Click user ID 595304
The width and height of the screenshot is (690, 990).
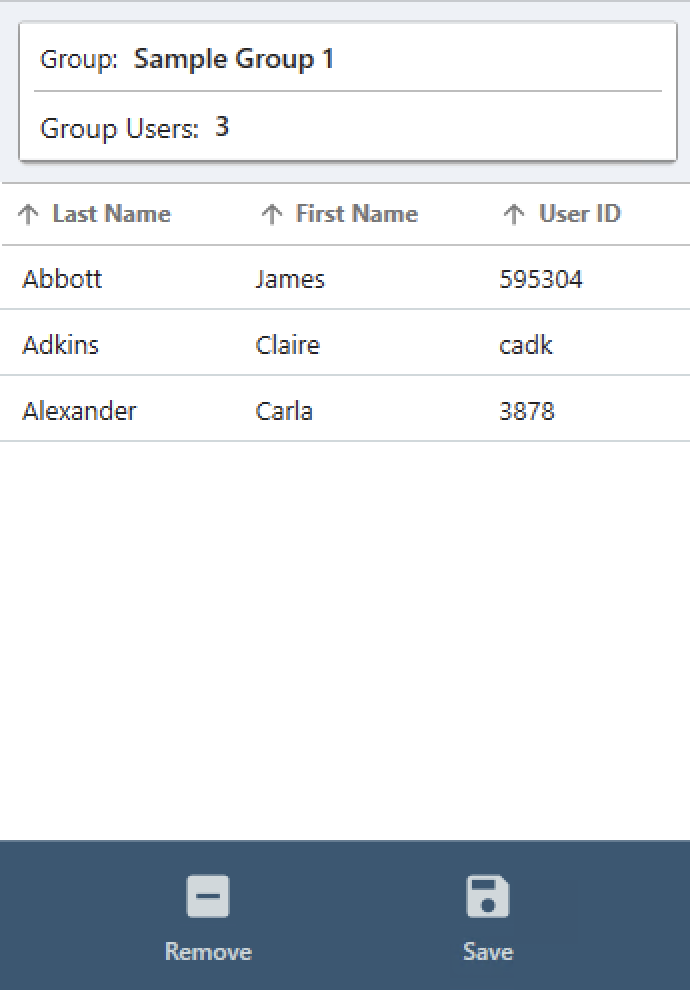541,279
